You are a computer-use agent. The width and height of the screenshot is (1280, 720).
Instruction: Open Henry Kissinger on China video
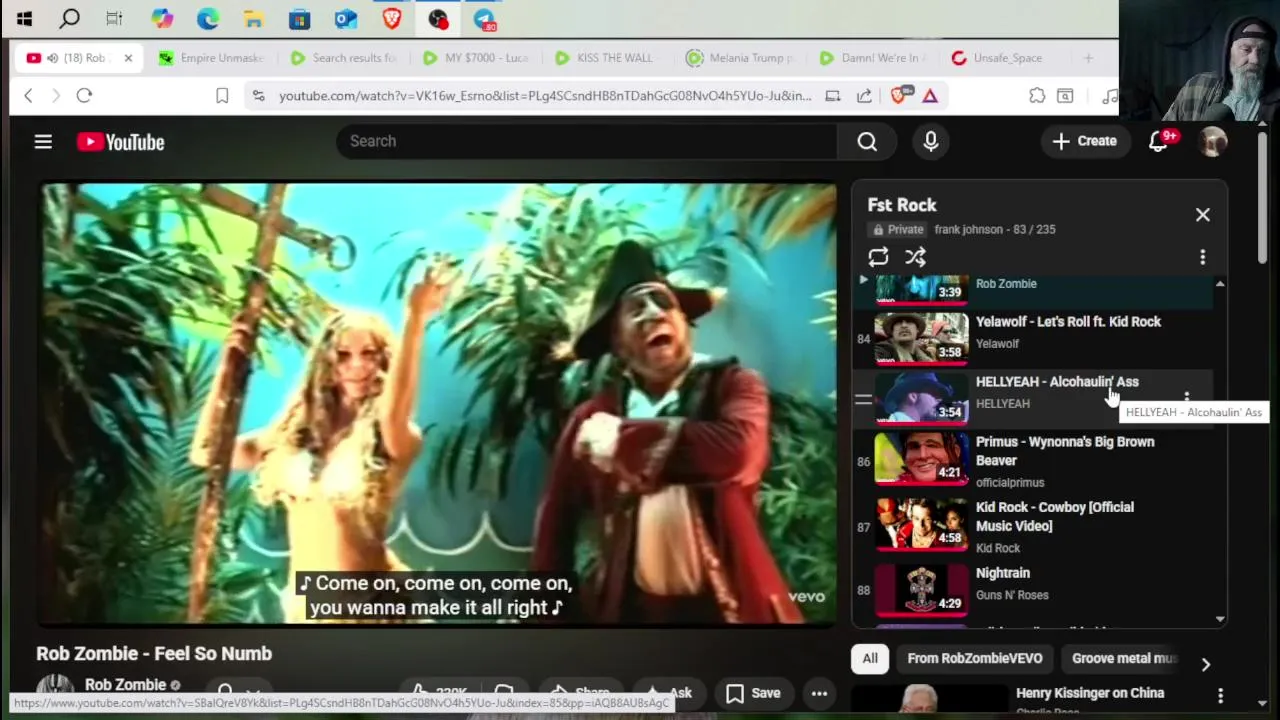[1090, 693]
